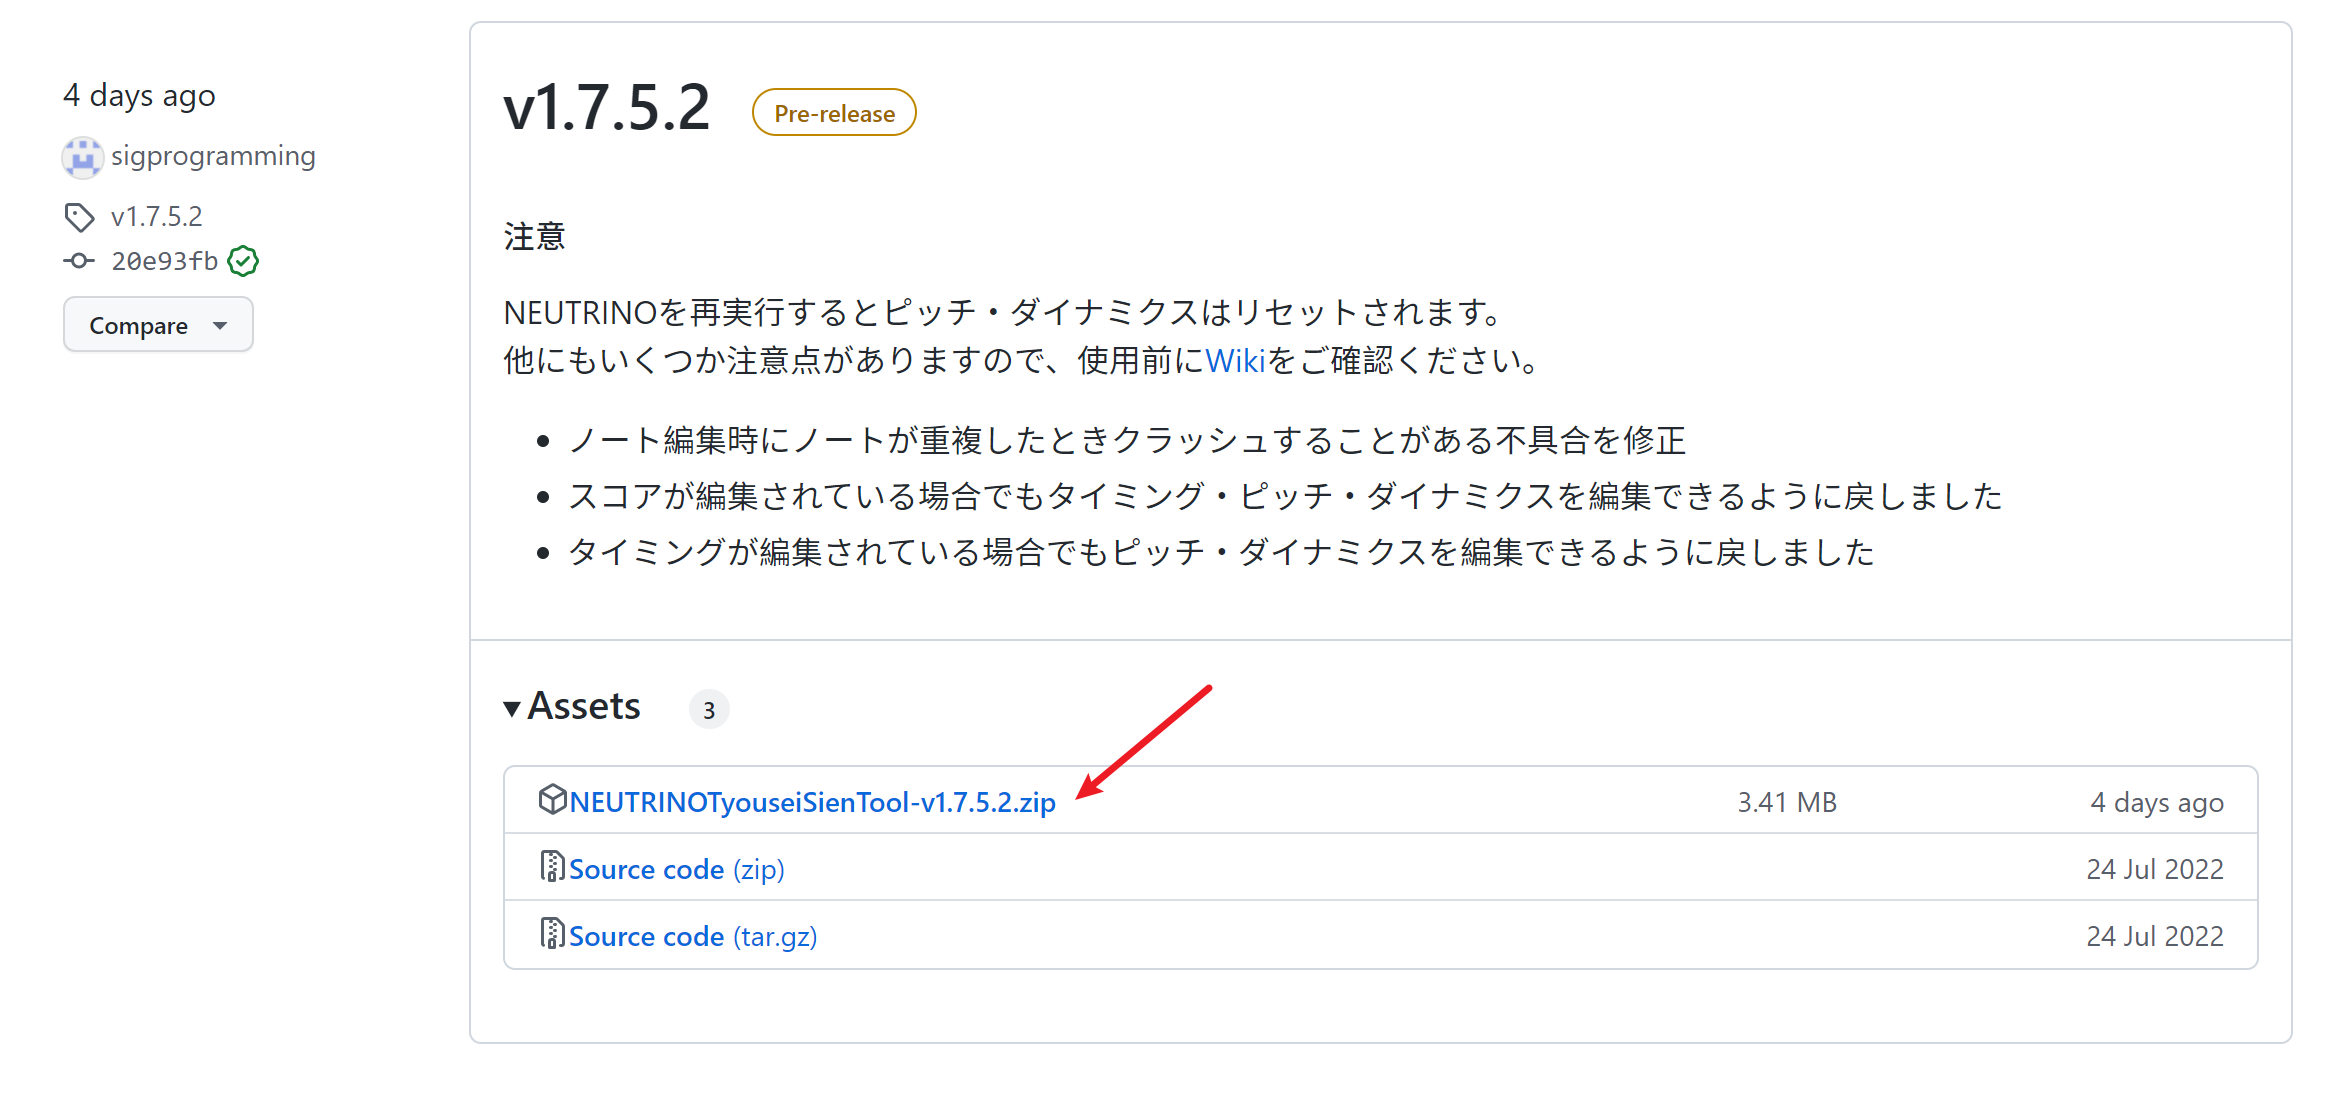Viewport: 2339px width, 1098px height.
Task: Click the bullet starting スコアが編集されている
Action: pyautogui.click(x=1285, y=496)
